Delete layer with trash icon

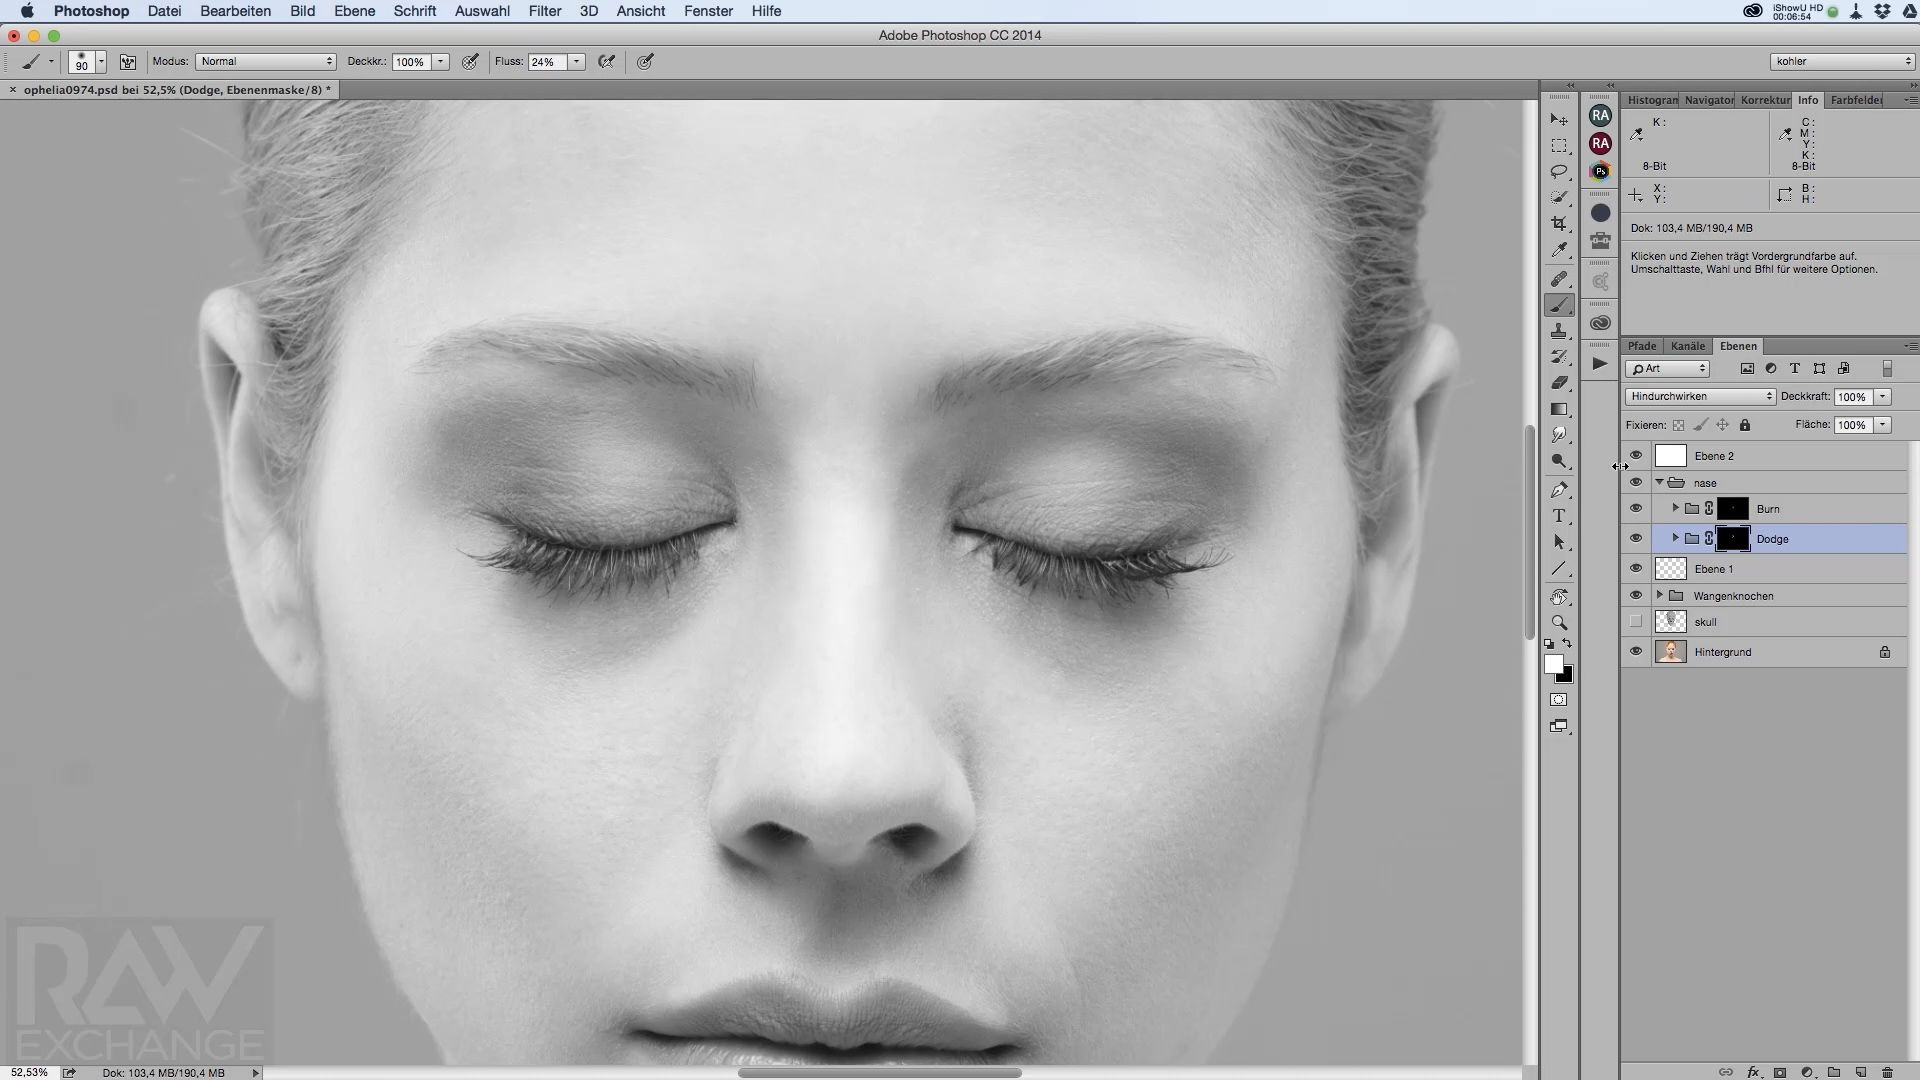[x=1887, y=1072]
